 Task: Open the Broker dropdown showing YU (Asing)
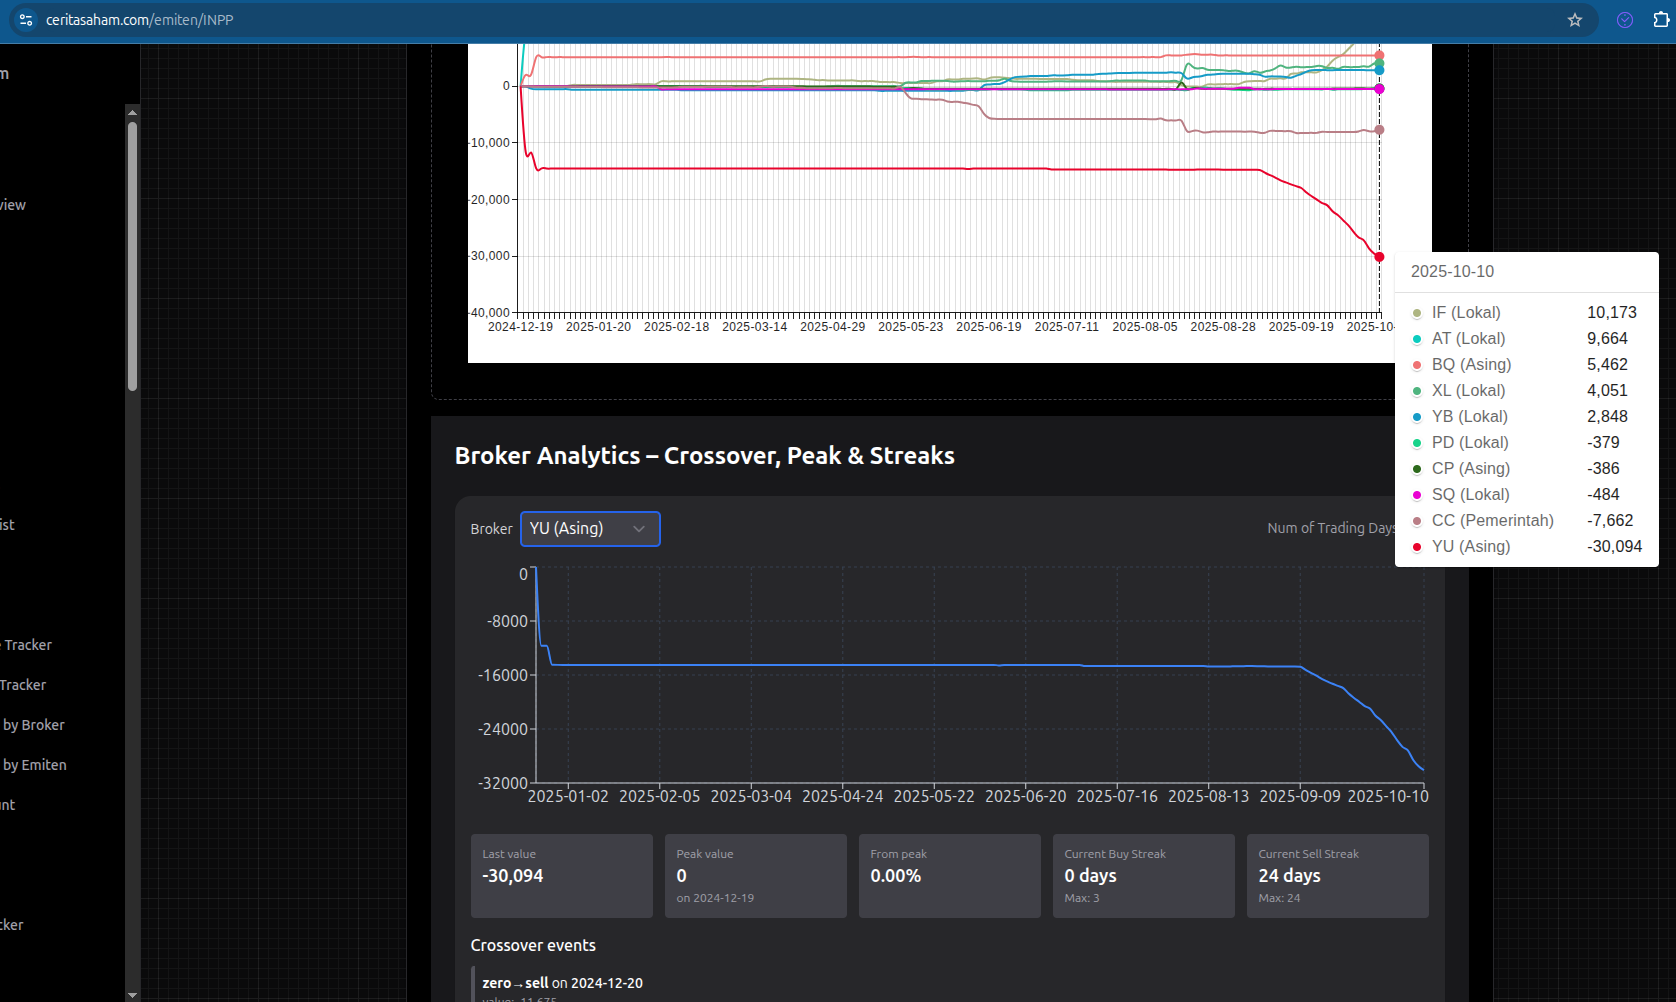tap(589, 529)
